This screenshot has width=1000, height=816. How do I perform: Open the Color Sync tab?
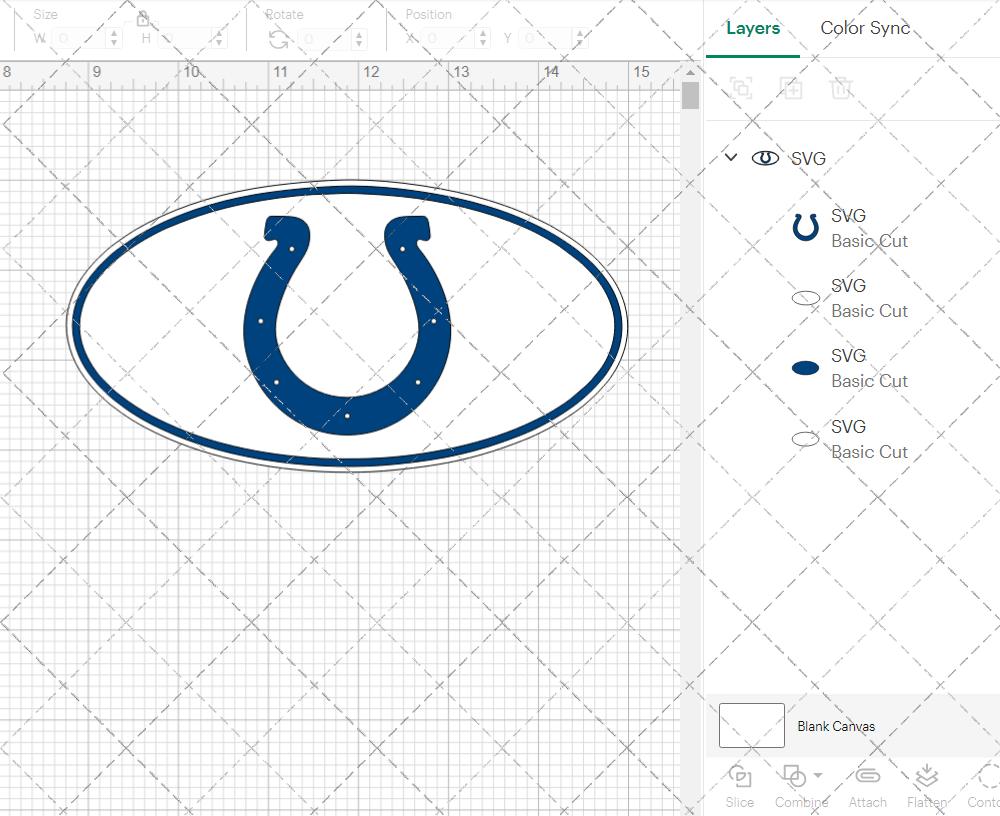865,28
